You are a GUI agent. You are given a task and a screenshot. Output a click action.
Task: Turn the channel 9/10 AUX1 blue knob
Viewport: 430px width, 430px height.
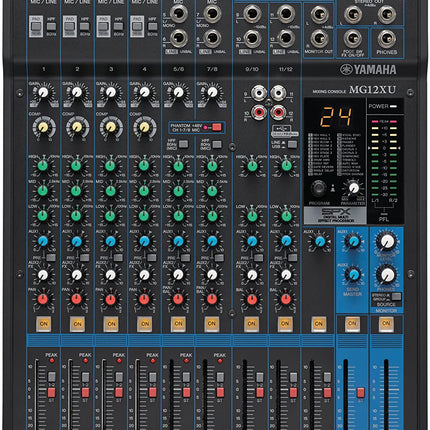click(252, 241)
